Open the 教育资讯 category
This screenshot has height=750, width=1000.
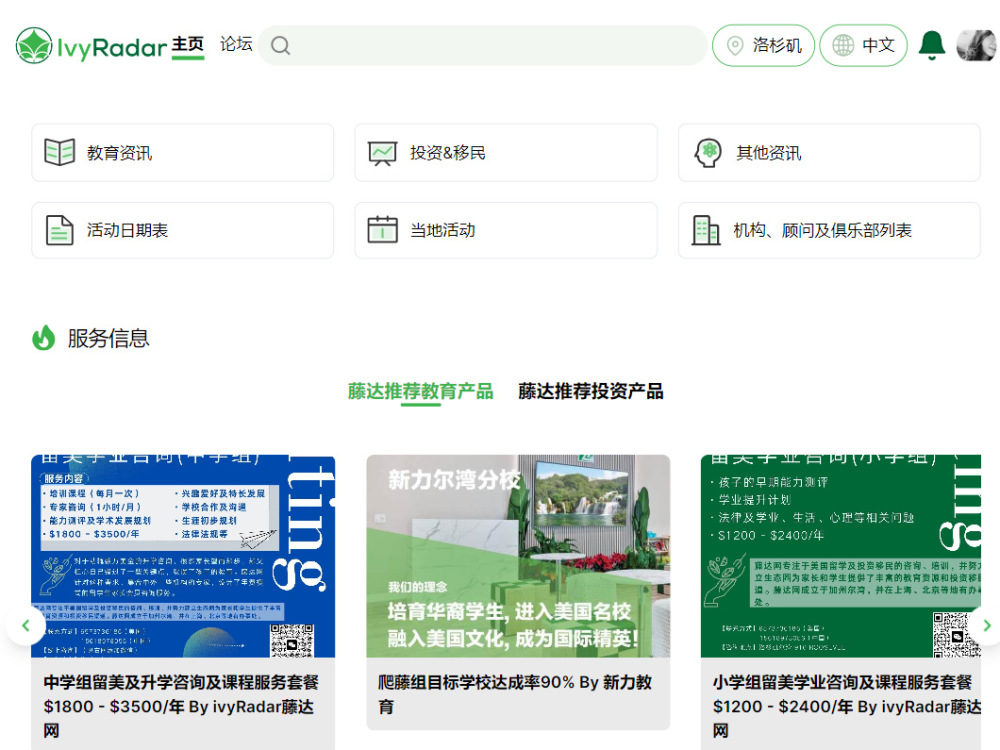[182, 152]
